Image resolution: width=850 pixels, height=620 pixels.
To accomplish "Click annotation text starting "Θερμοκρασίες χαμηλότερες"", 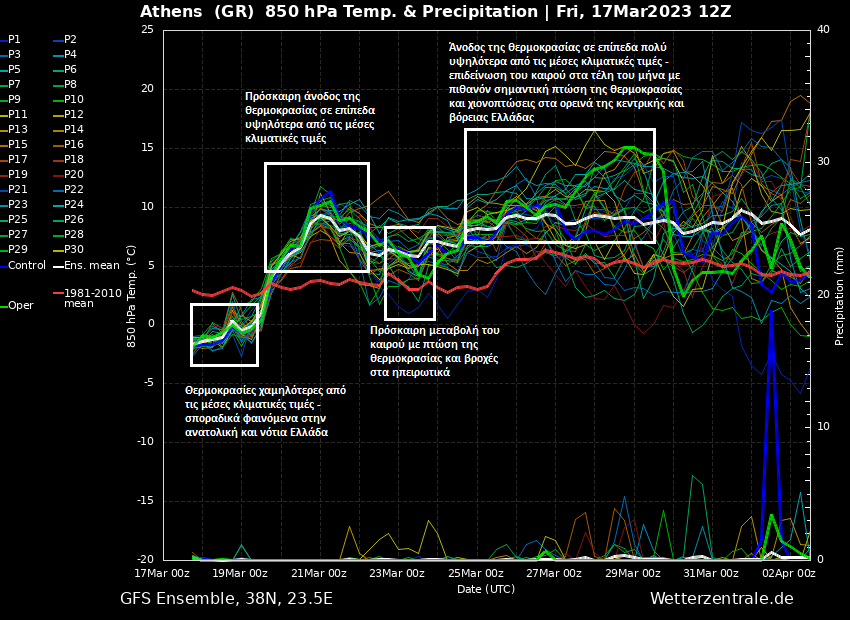I will [x=265, y=411].
